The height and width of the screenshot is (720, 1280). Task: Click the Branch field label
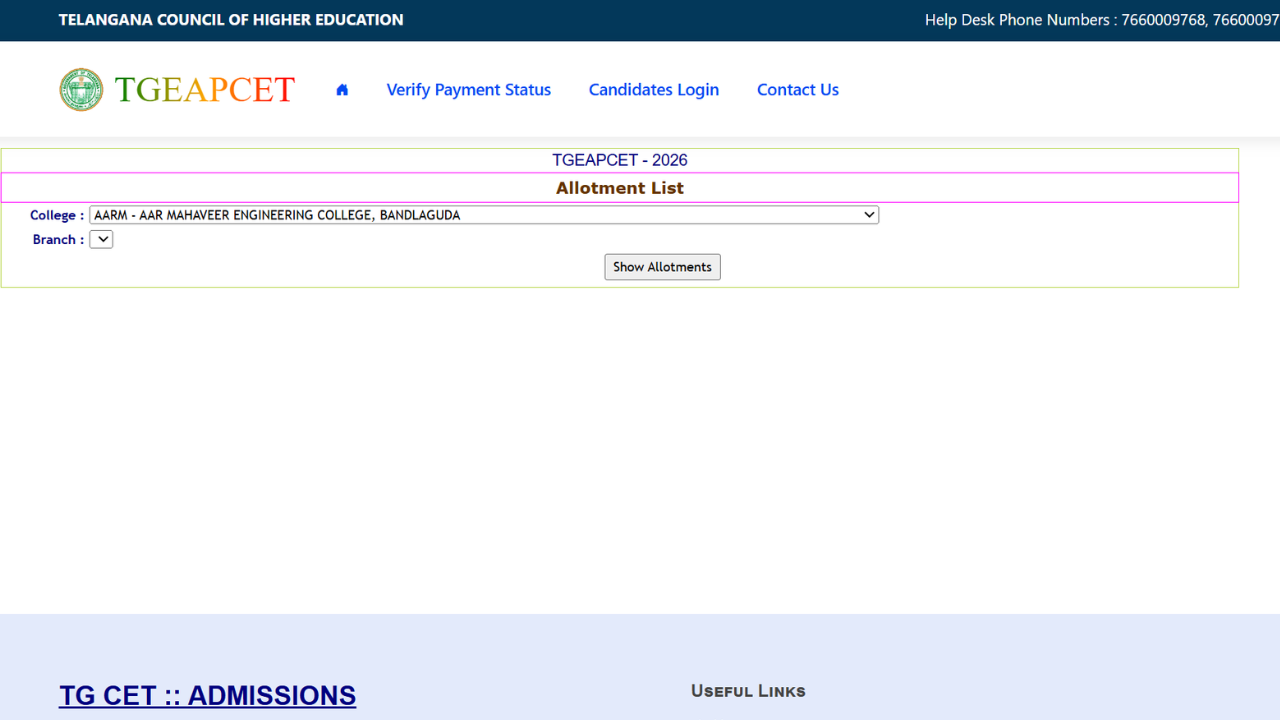tap(58, 239)
